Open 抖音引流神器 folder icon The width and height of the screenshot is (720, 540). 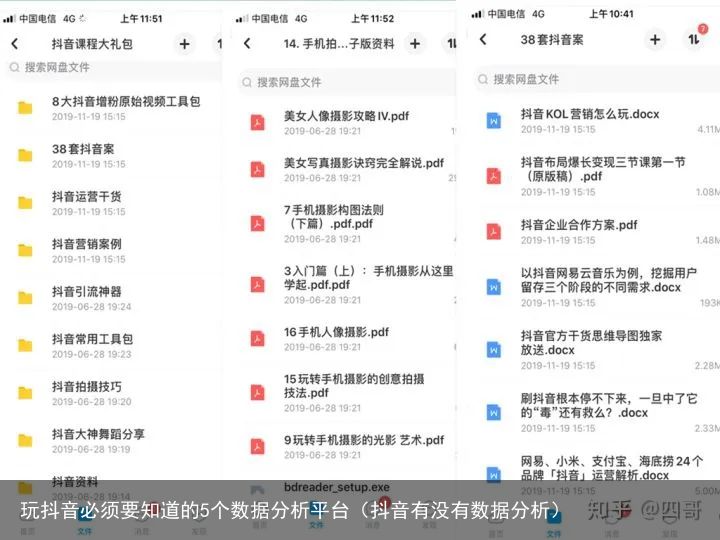[25, 298]
